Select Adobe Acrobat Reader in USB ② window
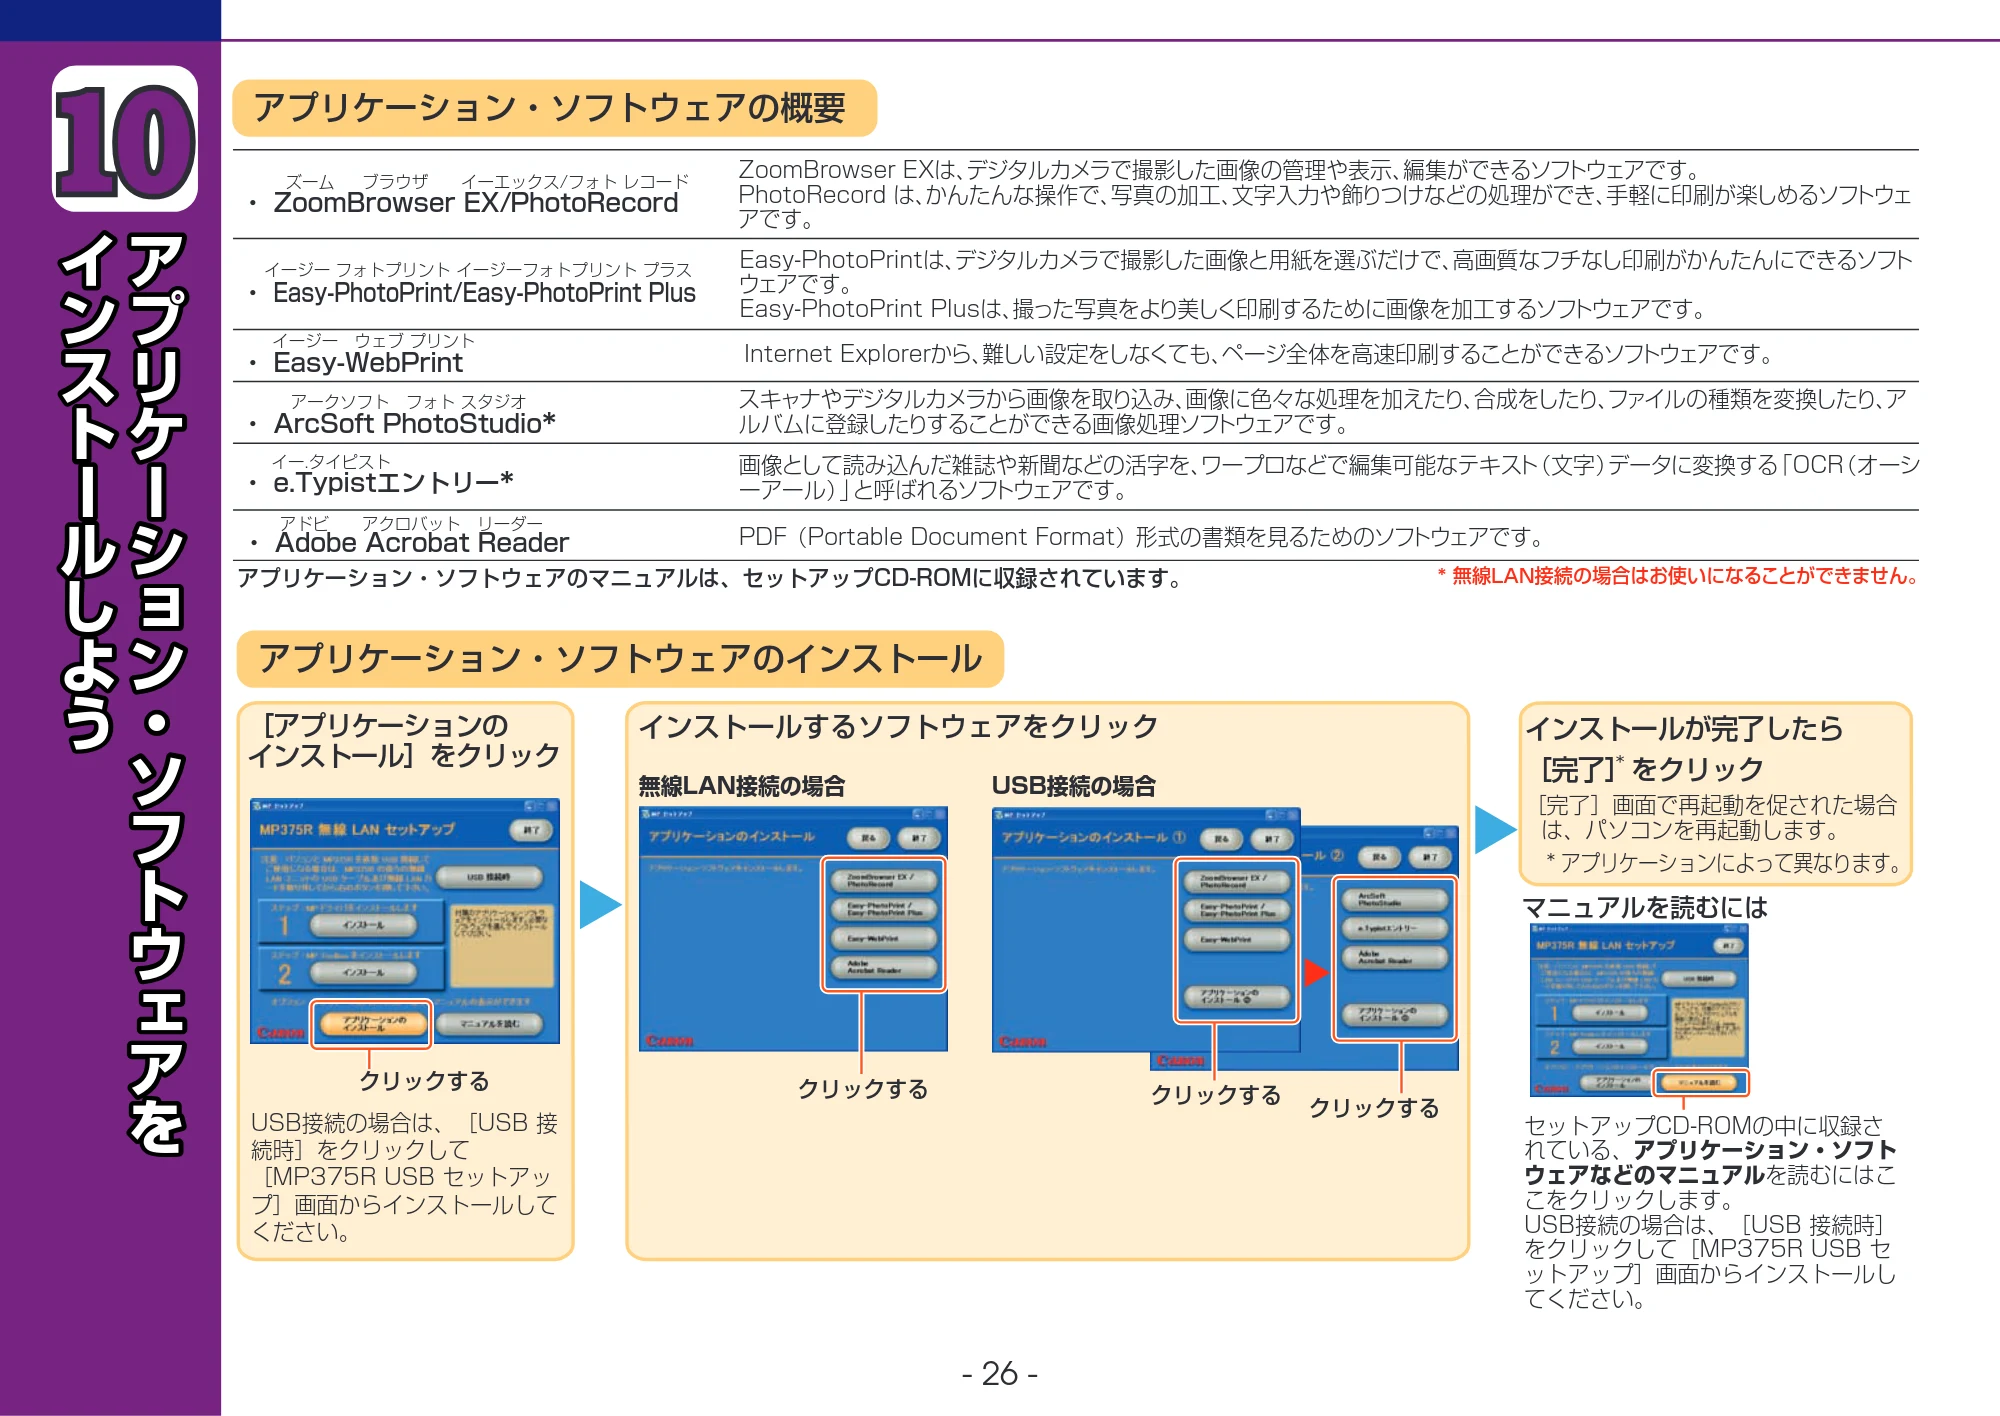 1395,957
